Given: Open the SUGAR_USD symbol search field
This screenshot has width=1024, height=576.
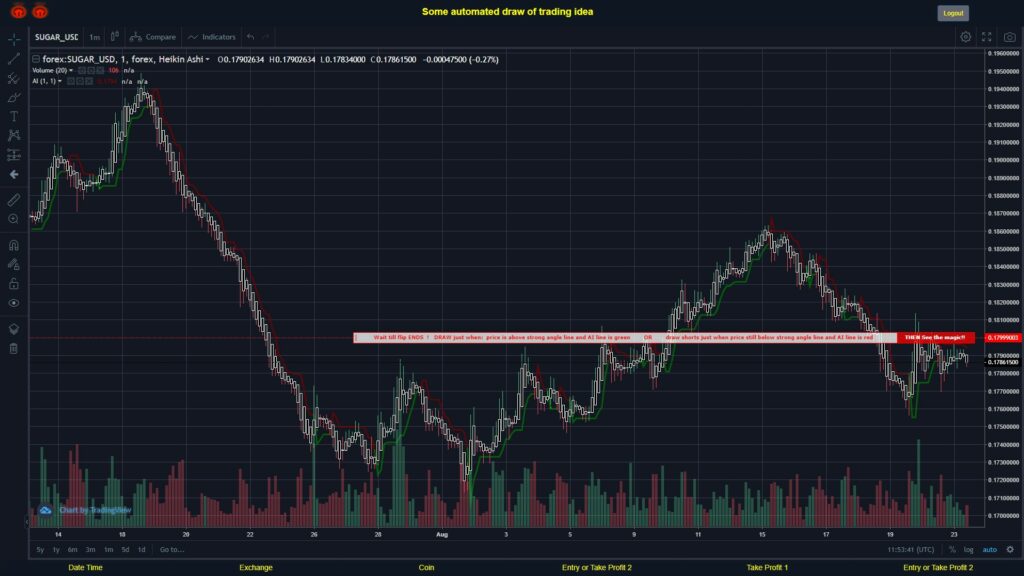Looking at the screenshot, I should coord(56,37).
